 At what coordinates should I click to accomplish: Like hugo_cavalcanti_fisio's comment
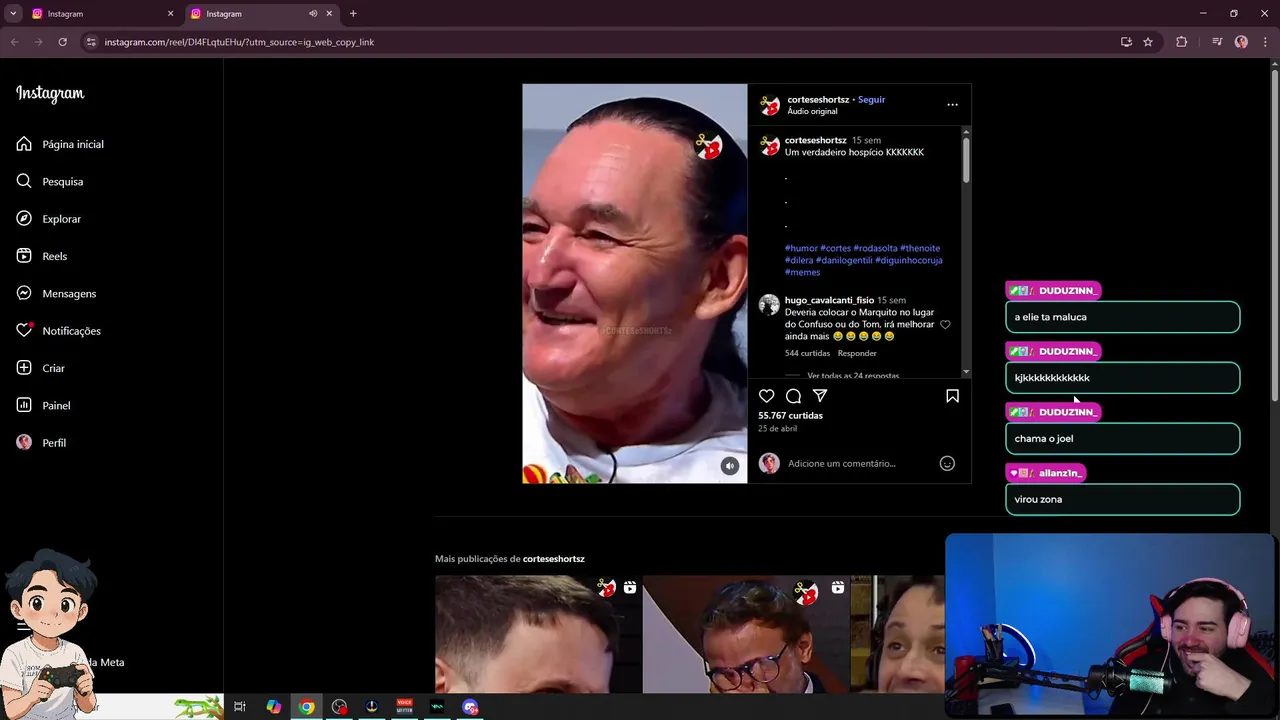[945, 325]
